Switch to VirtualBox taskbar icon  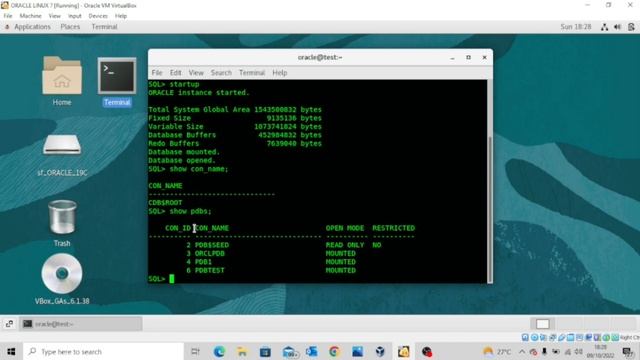pos(380,351)
